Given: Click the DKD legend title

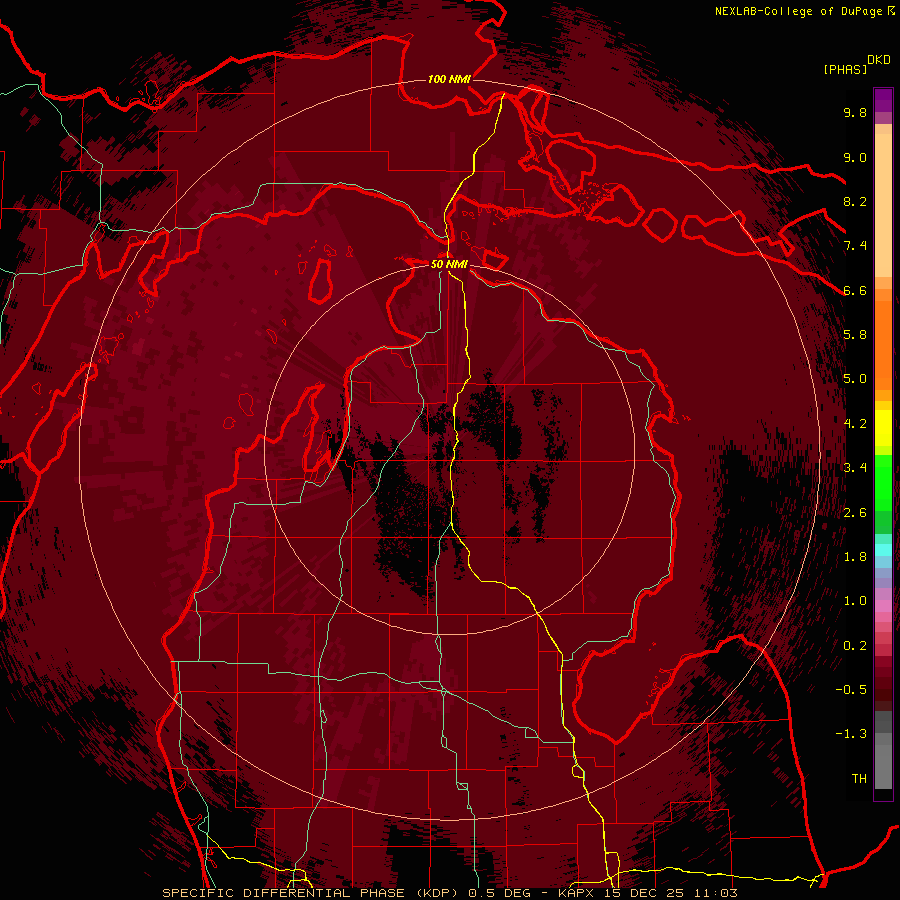Looking at the screenshot, I should [x=879, y=60].
